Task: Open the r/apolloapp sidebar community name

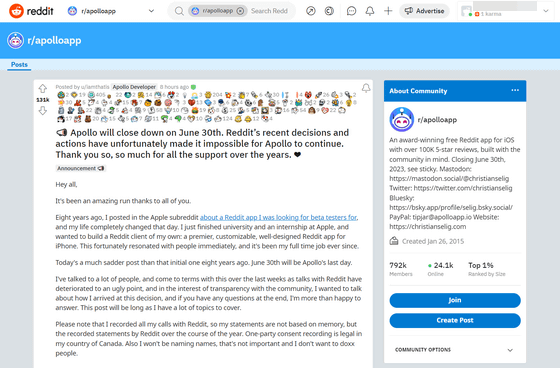Action: [437, 120]
